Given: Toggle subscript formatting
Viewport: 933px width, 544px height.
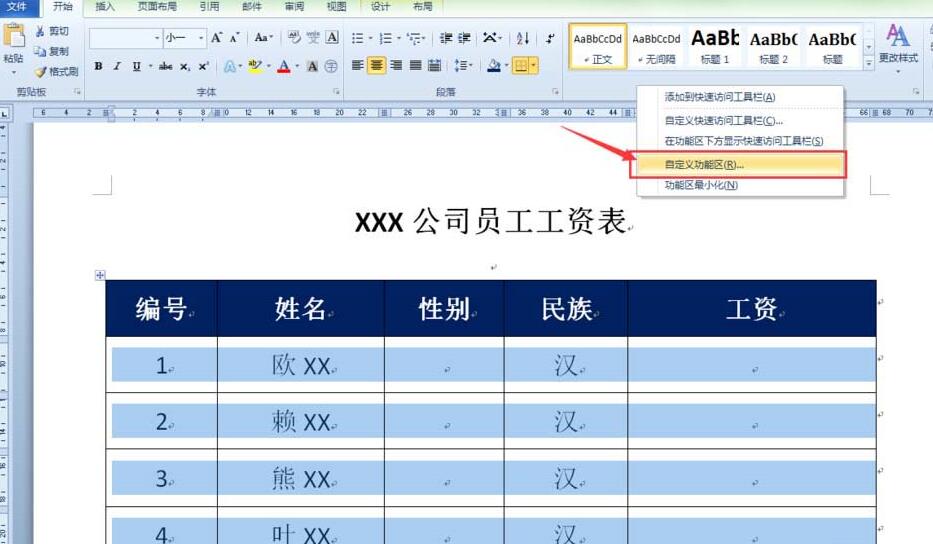Looking at the screenshot, I should coord(185,66).
